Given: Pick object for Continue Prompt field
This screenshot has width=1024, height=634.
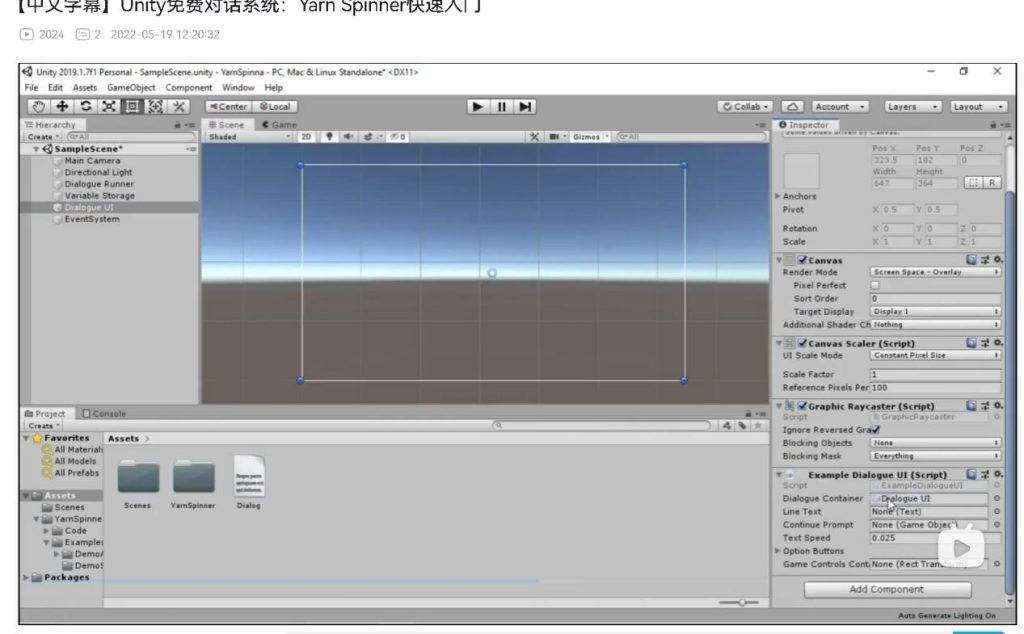Looking at the screenshot, I should tap(997, 524).
